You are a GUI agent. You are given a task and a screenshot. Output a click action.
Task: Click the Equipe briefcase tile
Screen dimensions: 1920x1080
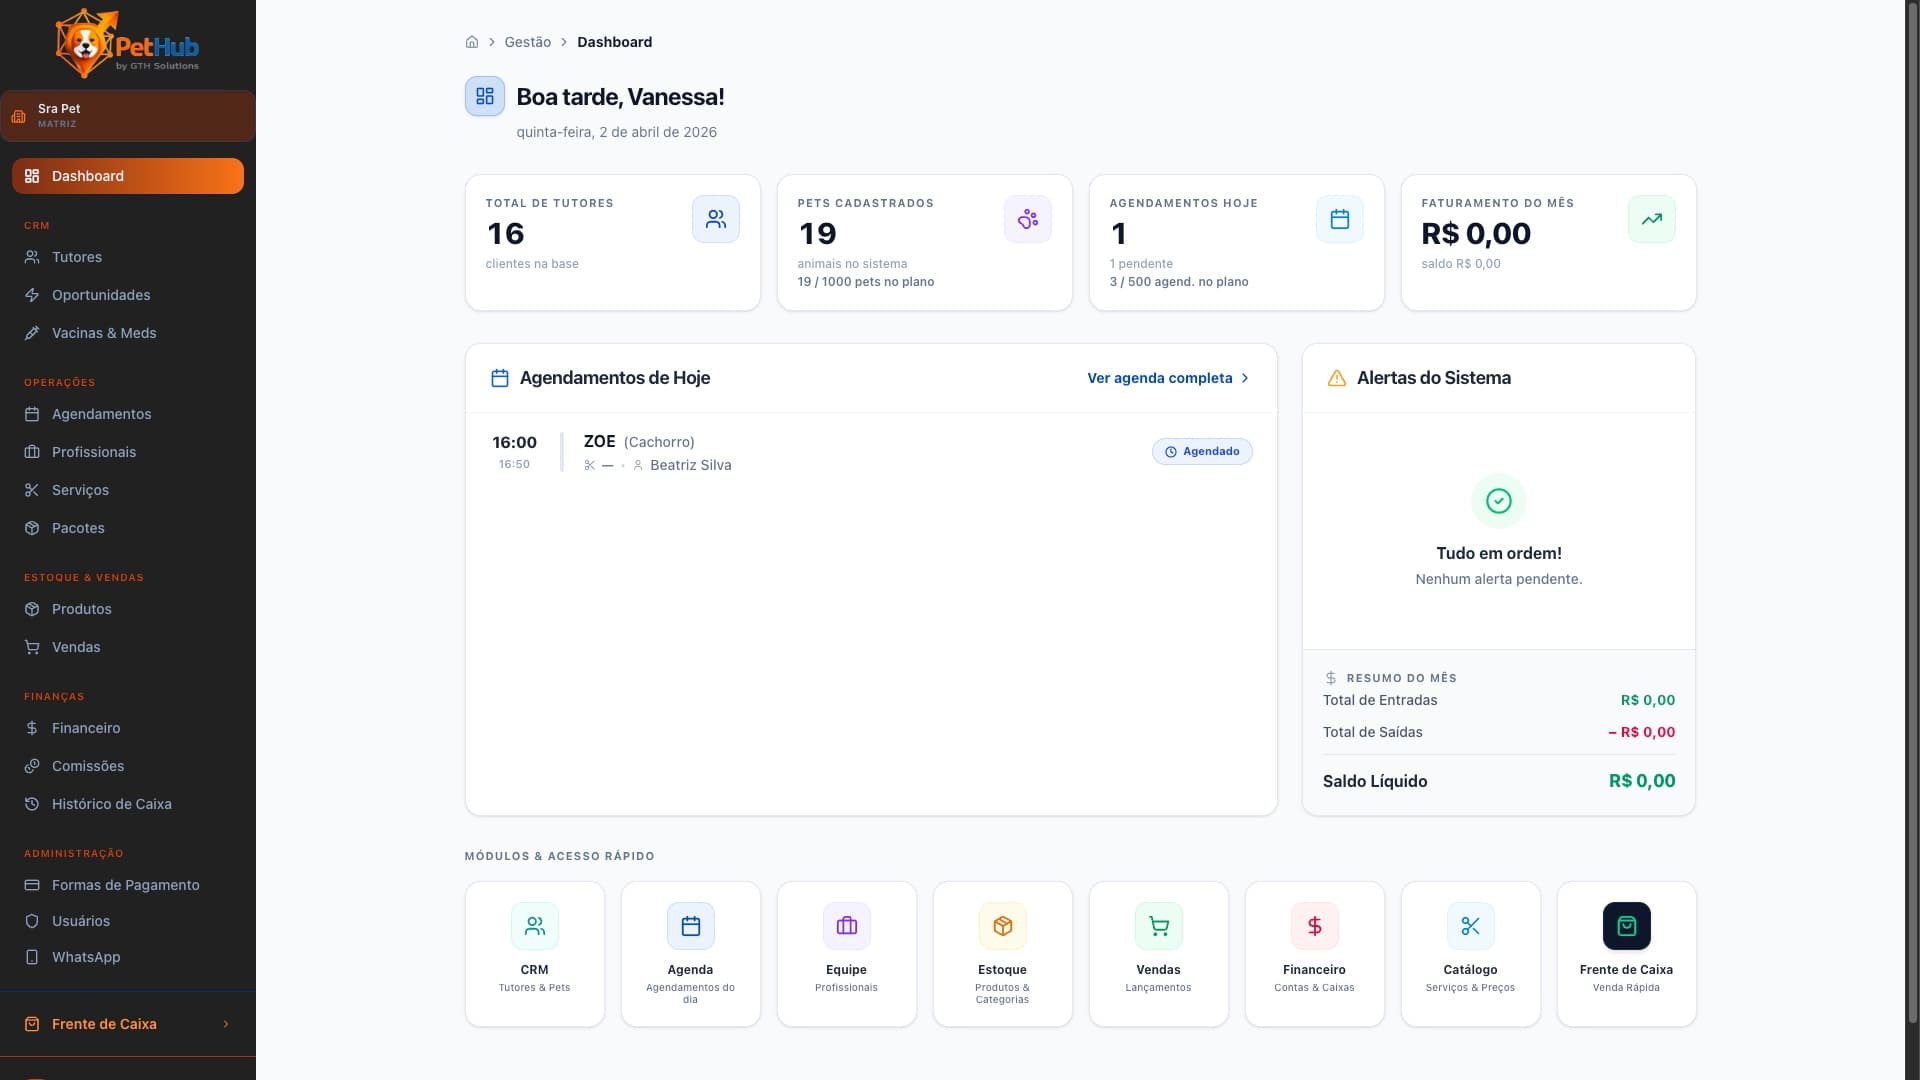coord(846,952)
